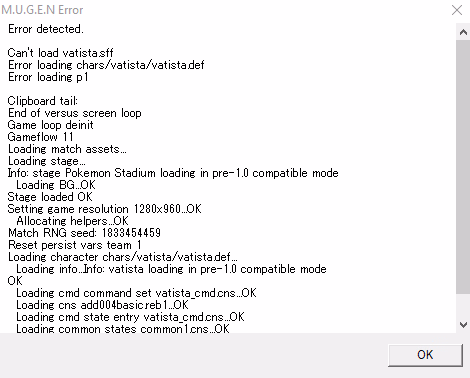The image size is (470, 378).
Task: Click the vertical scrollbar thumb
Action: [x=463, y=167]
